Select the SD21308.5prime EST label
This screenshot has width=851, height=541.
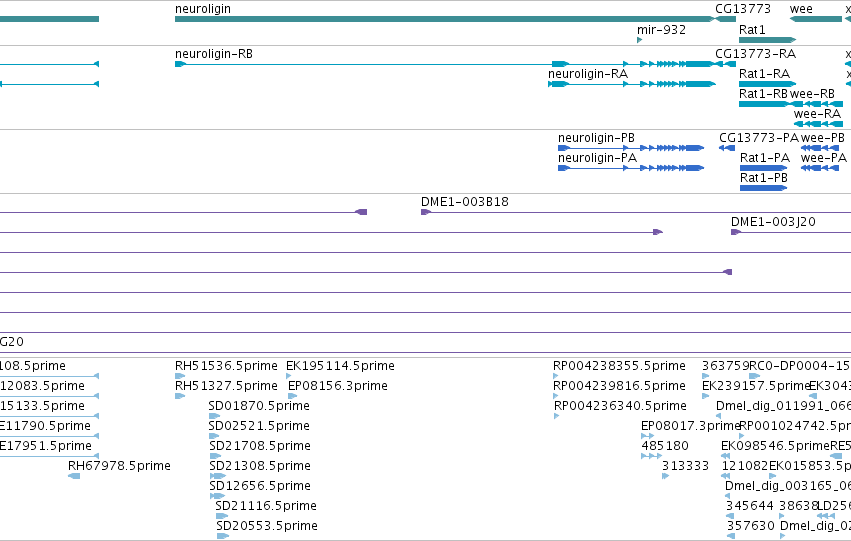tap(260, 466)
